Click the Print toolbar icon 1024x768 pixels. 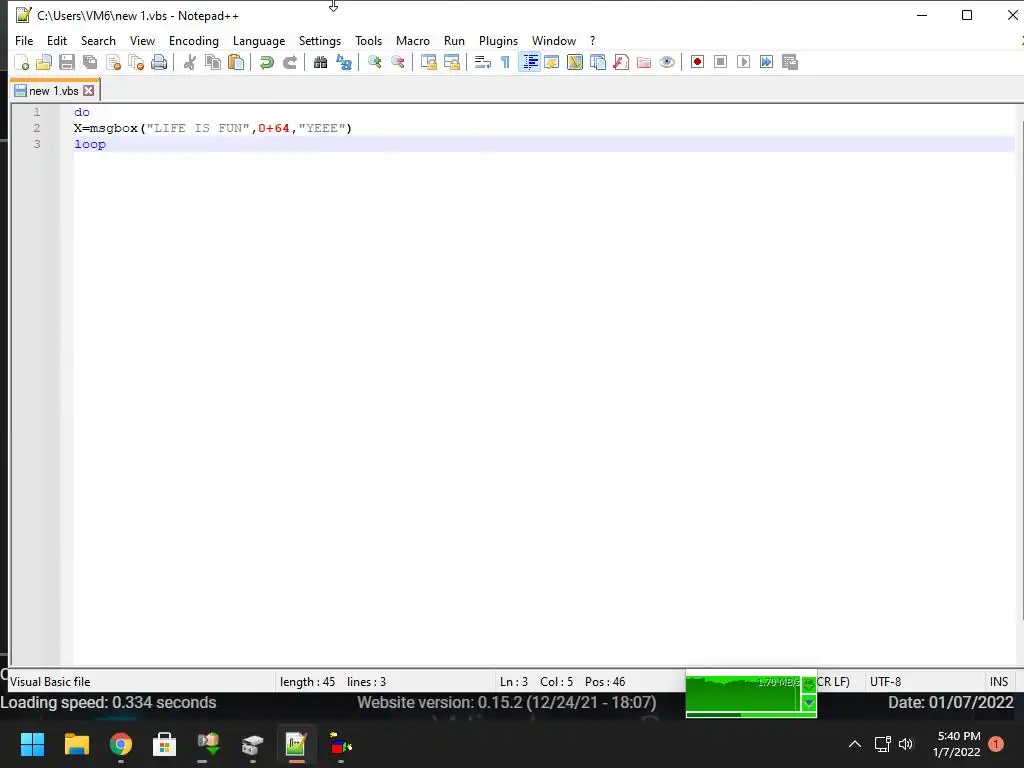(159, 62)
